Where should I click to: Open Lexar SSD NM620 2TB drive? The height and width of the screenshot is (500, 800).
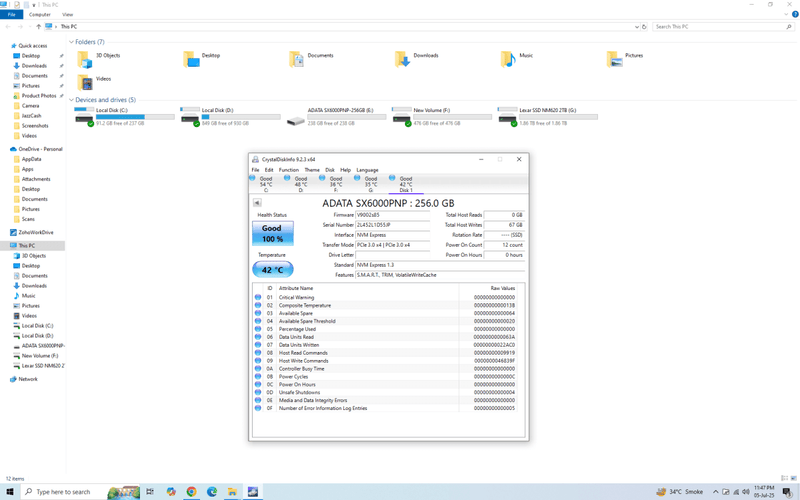(x=507, y=117)
